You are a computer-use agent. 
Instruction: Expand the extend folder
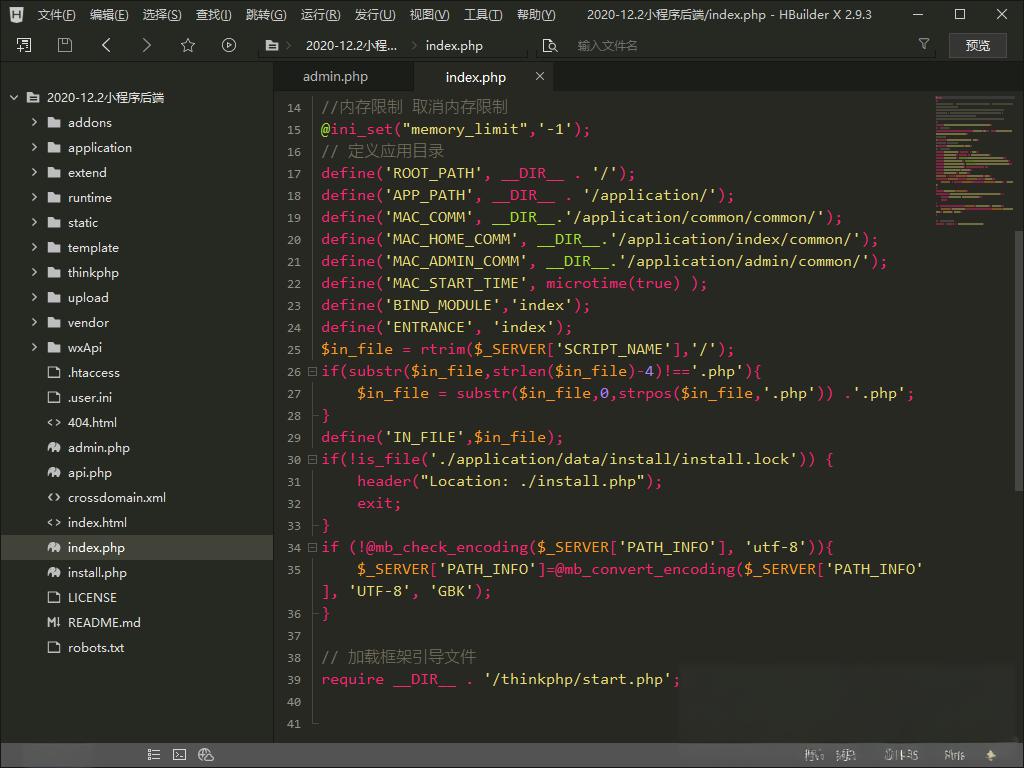point(34,172)
